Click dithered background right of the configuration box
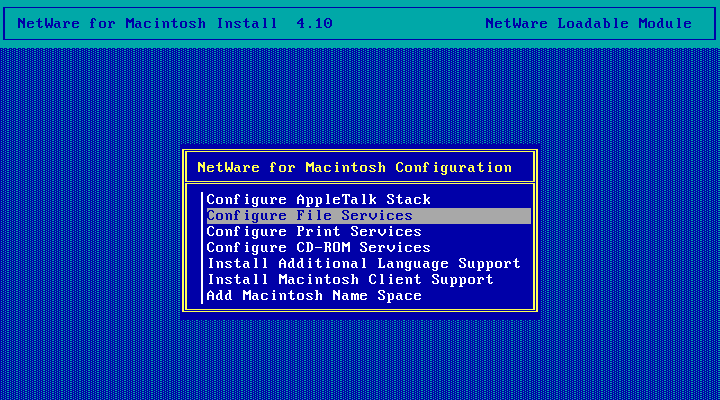This screenshot has height=400, width=720. click(630, 230)
